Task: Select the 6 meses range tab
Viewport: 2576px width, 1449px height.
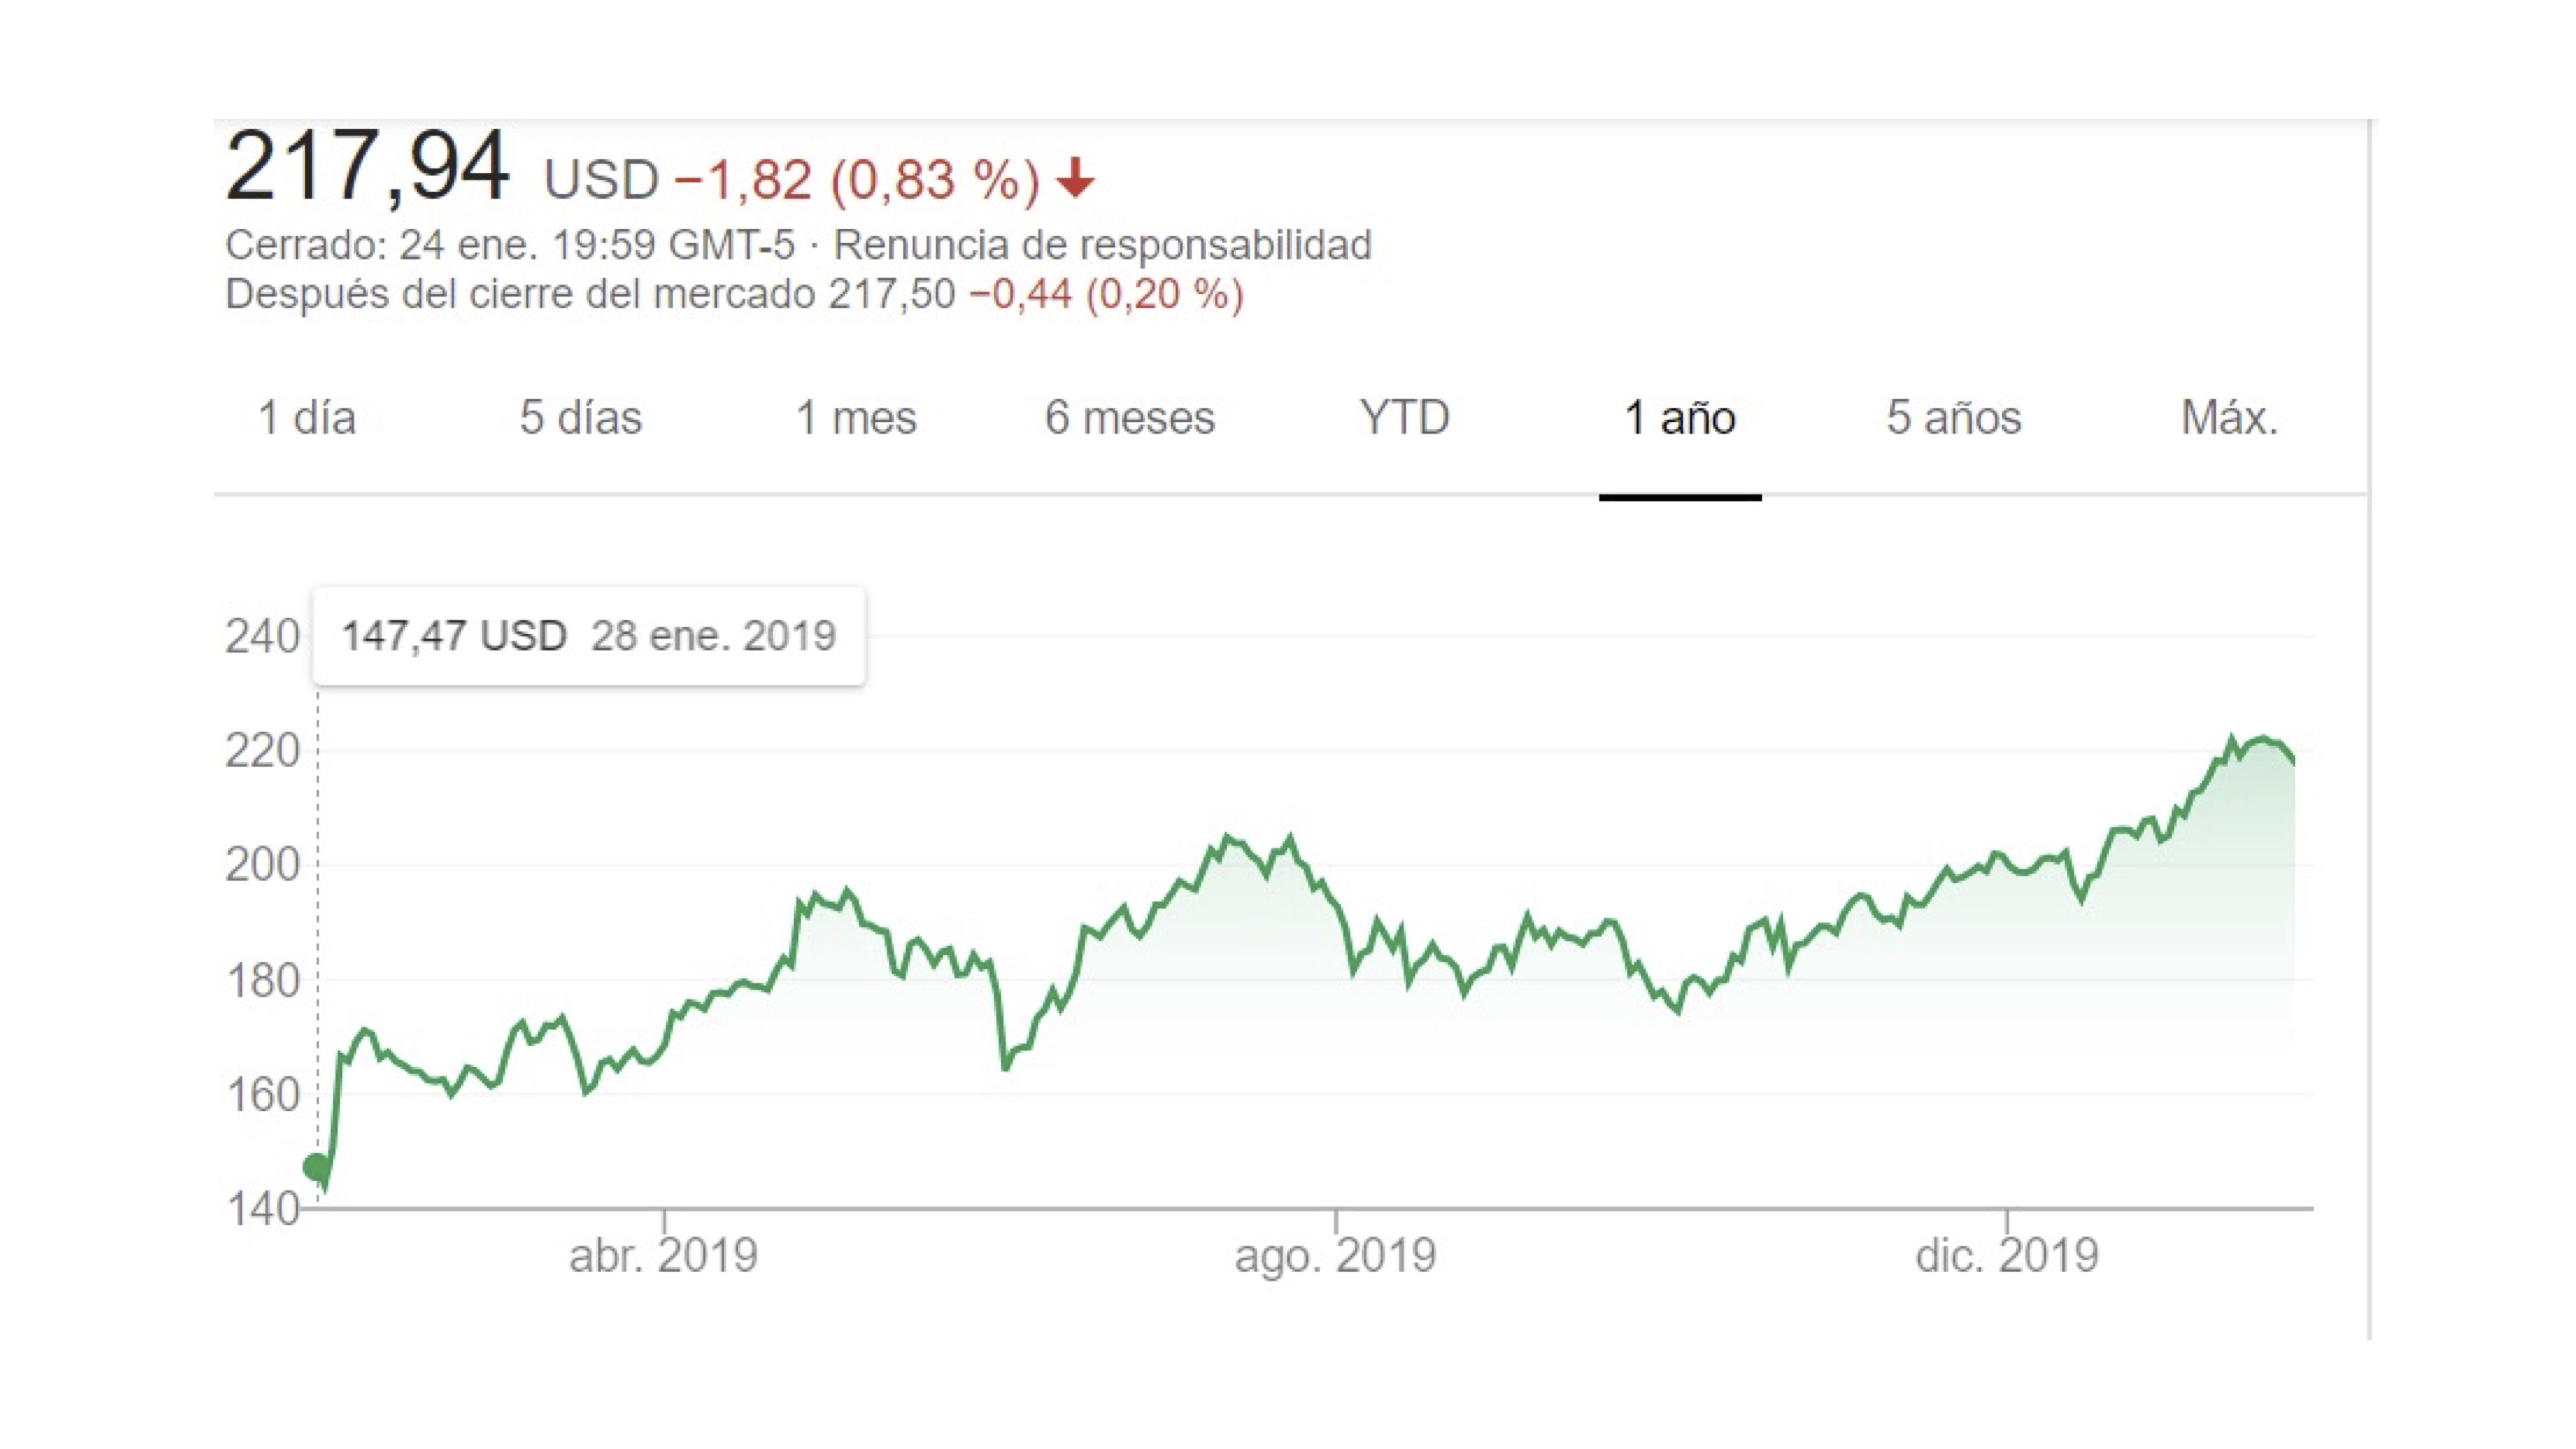Action: click(x=1129, y=418)
